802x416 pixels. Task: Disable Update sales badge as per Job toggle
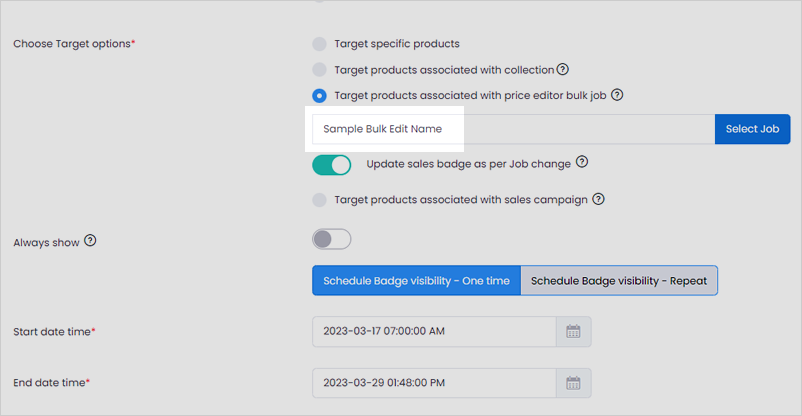pyautogui.click(x=332, y=165)
